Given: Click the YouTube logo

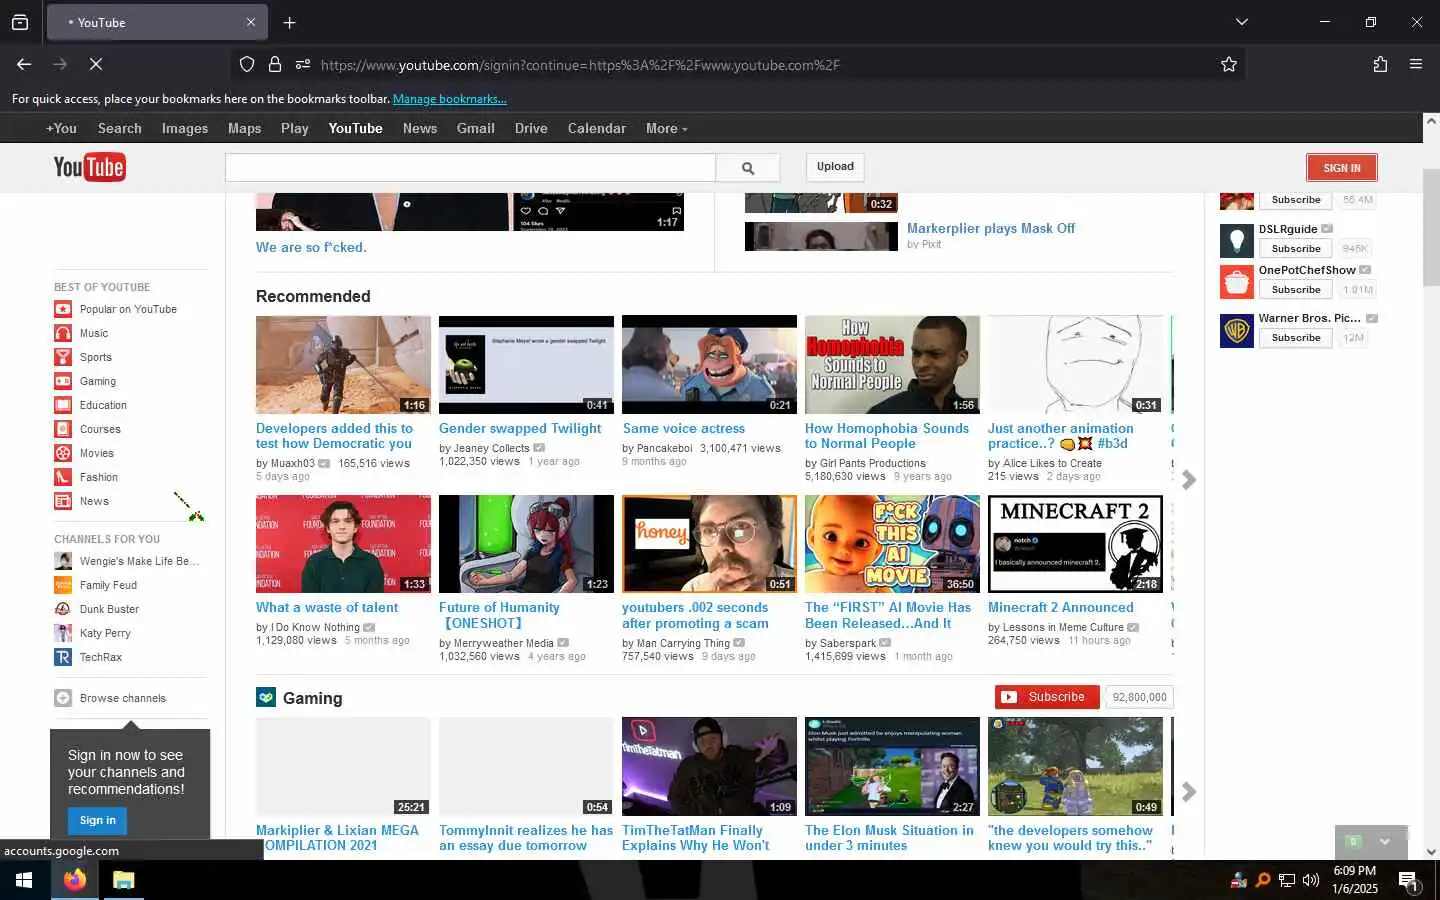Looking at the screenshot, I should coord(89,167).
